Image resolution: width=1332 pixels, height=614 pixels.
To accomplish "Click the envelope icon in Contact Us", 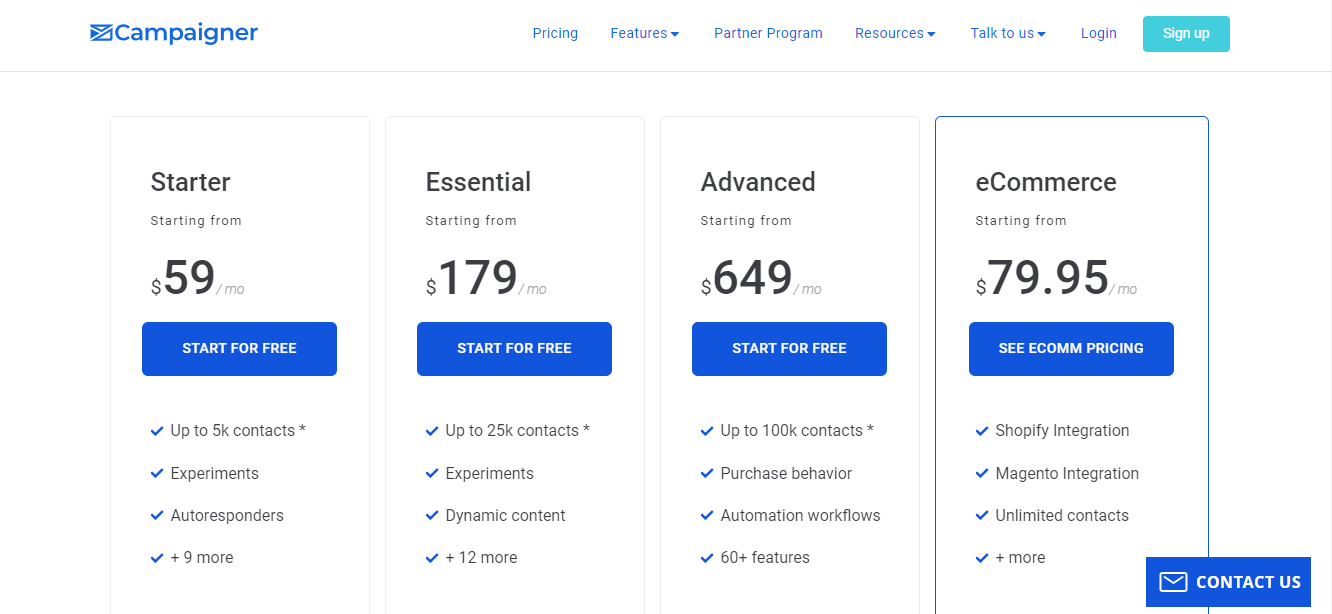I will pyautogui.click(x=1173, y=582).
